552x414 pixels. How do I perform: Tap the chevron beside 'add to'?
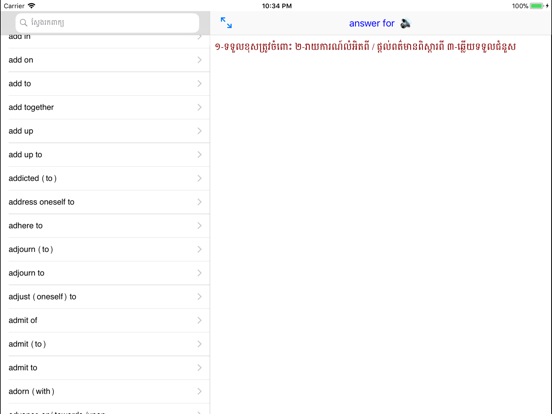click(x=200, y=83)
